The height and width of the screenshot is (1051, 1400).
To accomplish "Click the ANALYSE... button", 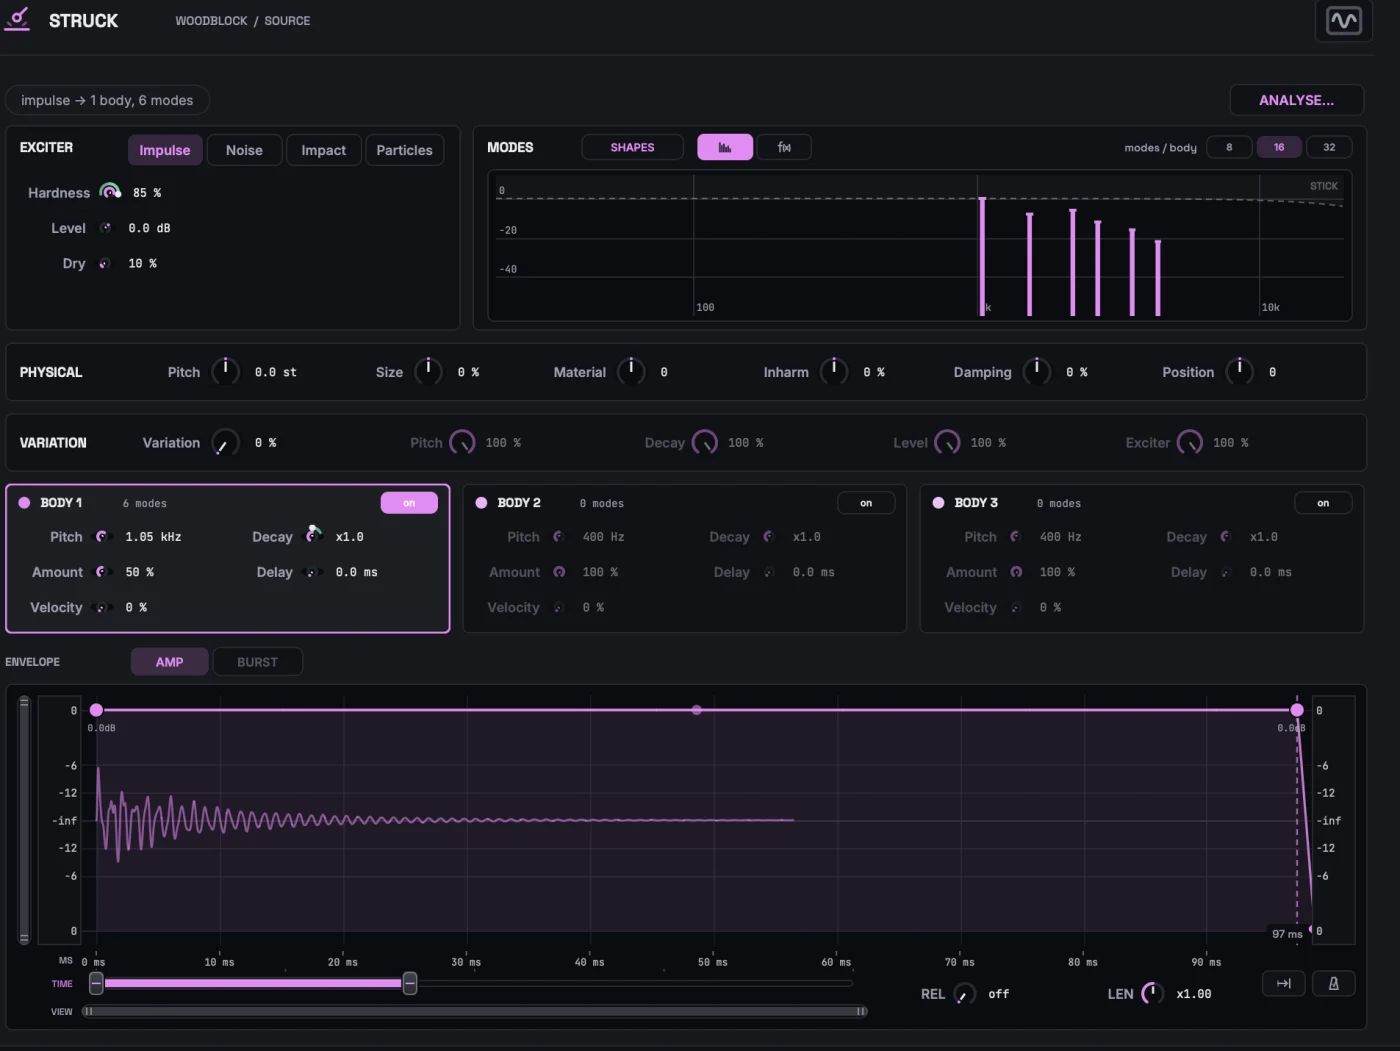I will pos(1297,100).
